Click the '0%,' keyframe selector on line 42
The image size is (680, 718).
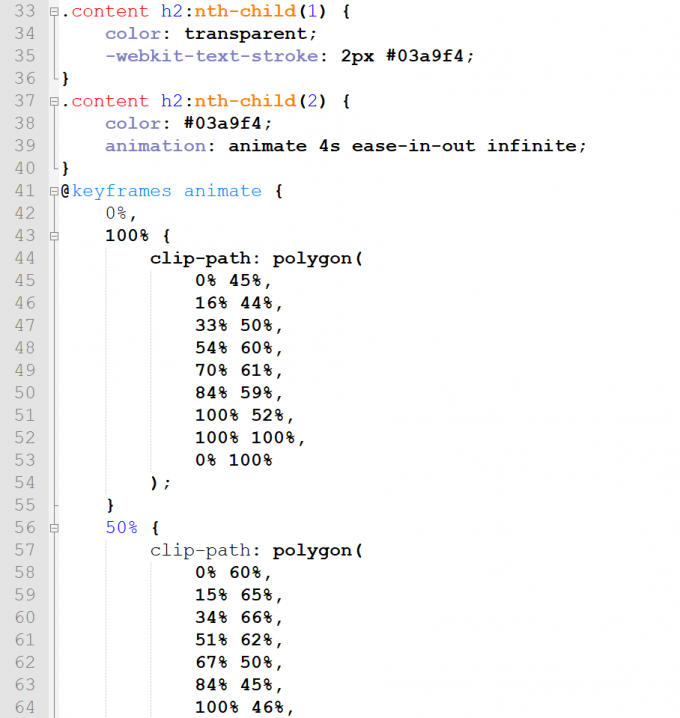[x=121, y=213]
